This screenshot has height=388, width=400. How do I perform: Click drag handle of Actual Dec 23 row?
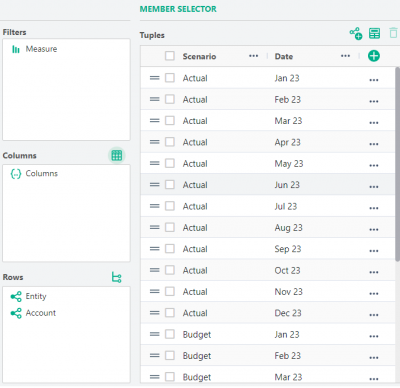pyautogui.click(x=154, y=313)
